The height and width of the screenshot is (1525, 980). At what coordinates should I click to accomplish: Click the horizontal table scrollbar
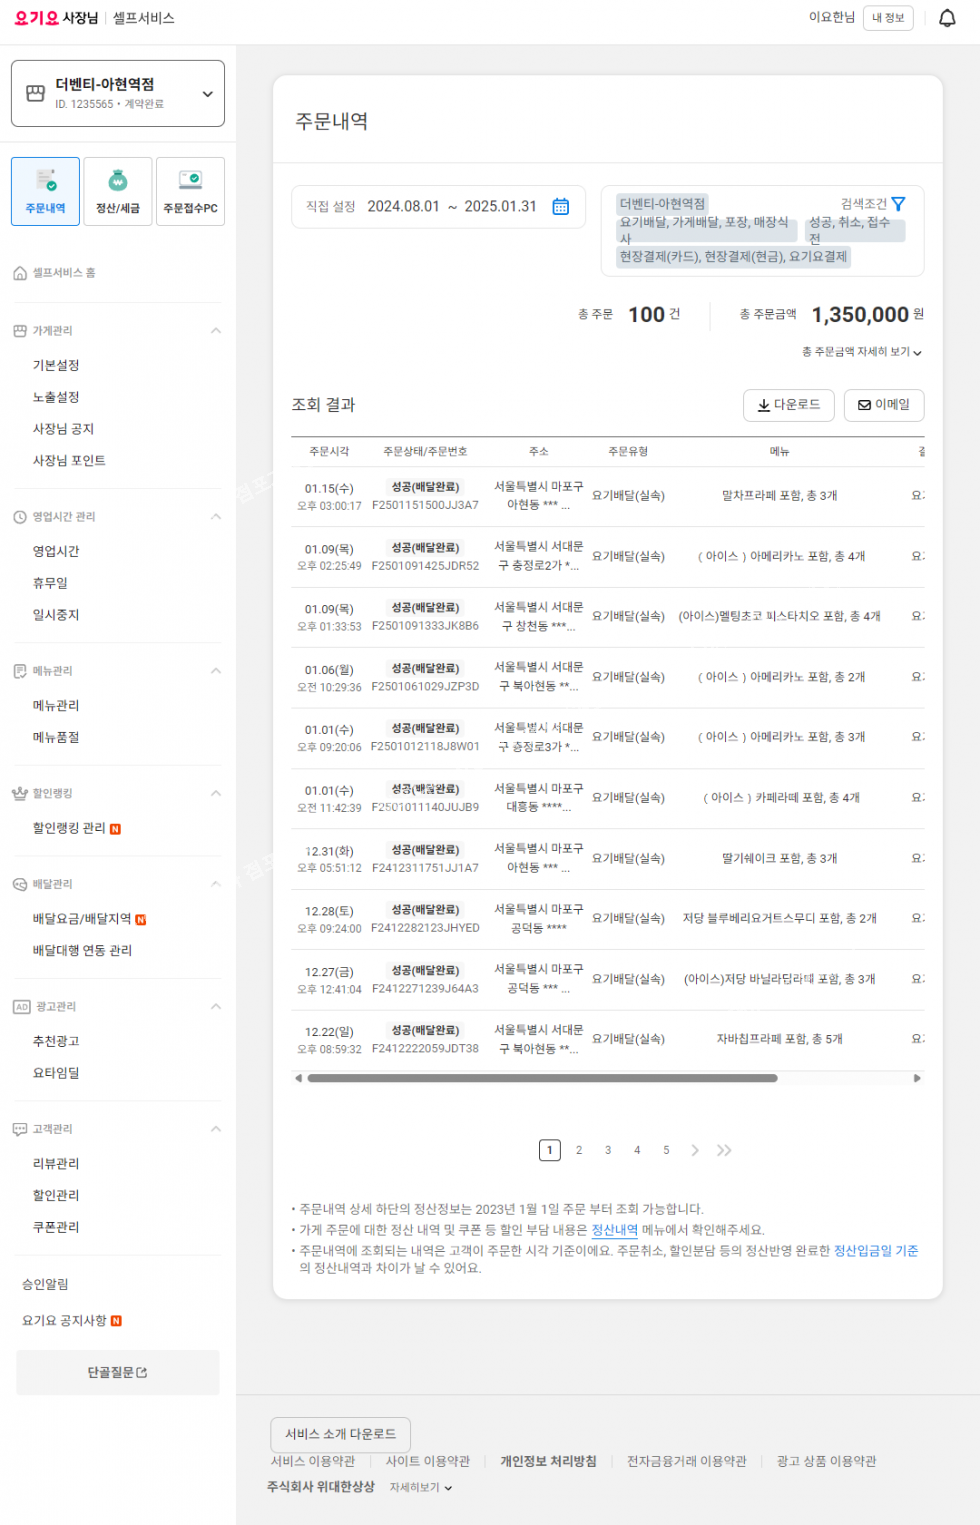point(542,1078)
